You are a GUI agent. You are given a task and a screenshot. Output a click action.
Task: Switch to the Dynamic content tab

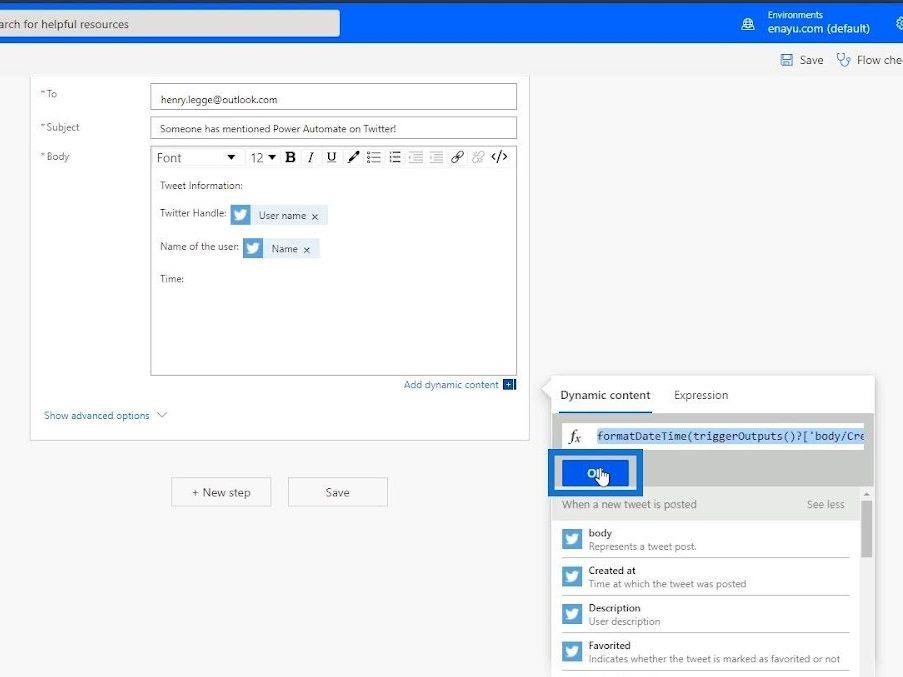605,395
